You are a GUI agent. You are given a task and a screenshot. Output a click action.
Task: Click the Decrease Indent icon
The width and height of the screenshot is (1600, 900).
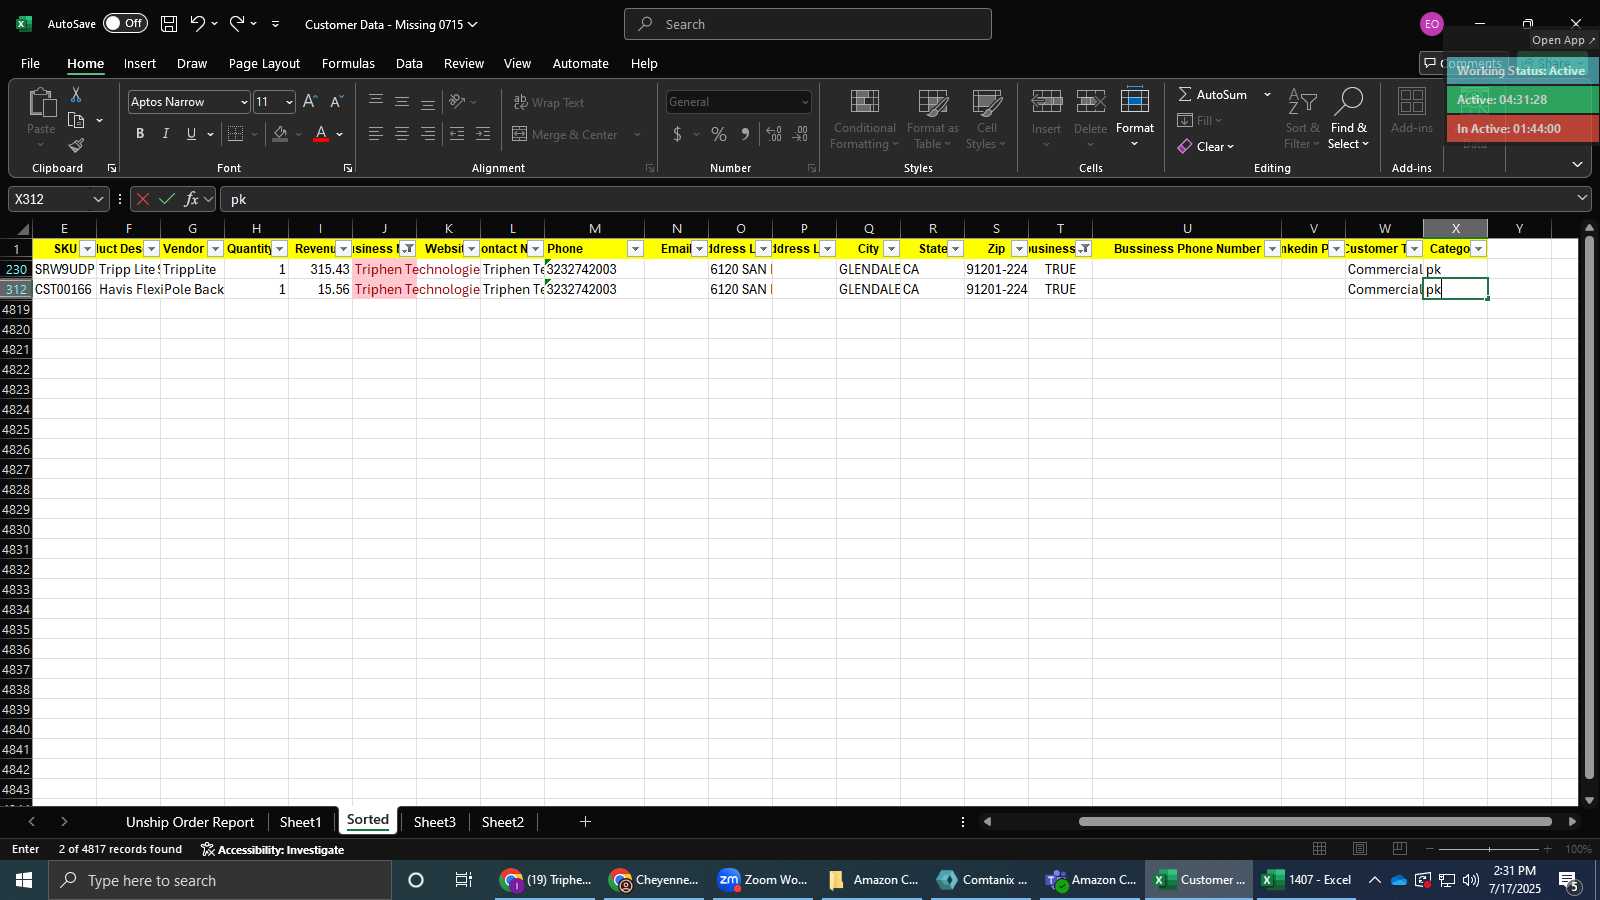457,134
